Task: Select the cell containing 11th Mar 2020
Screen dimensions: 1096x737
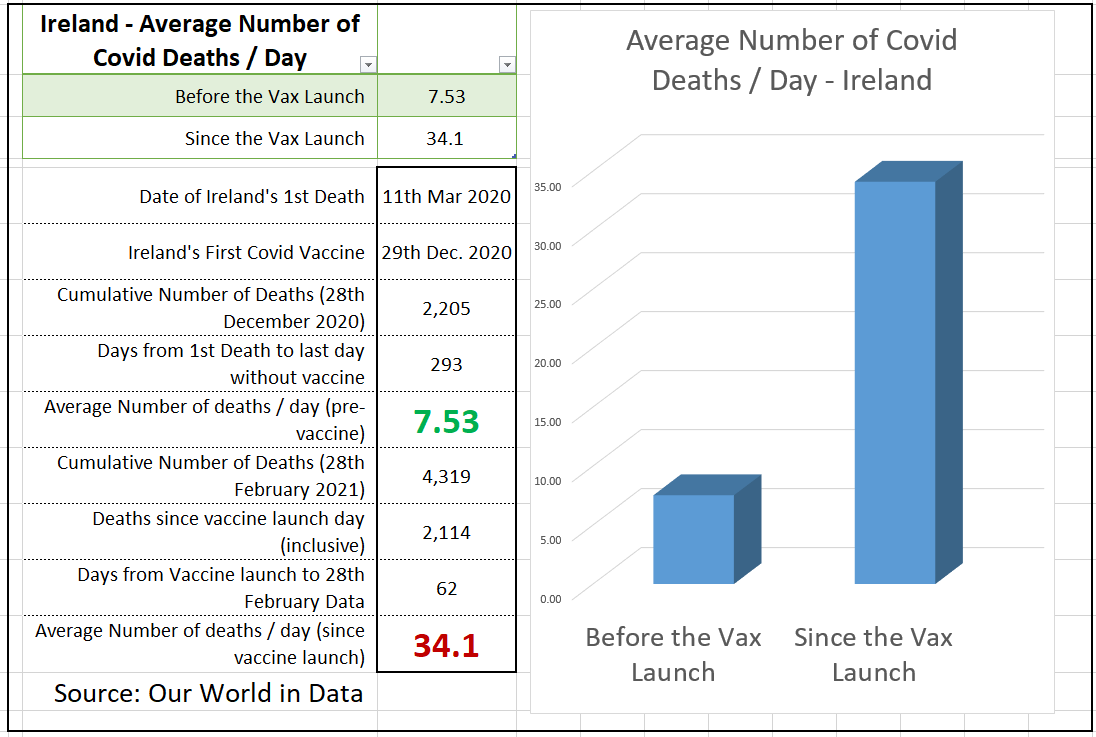Action: coord(446,197)
